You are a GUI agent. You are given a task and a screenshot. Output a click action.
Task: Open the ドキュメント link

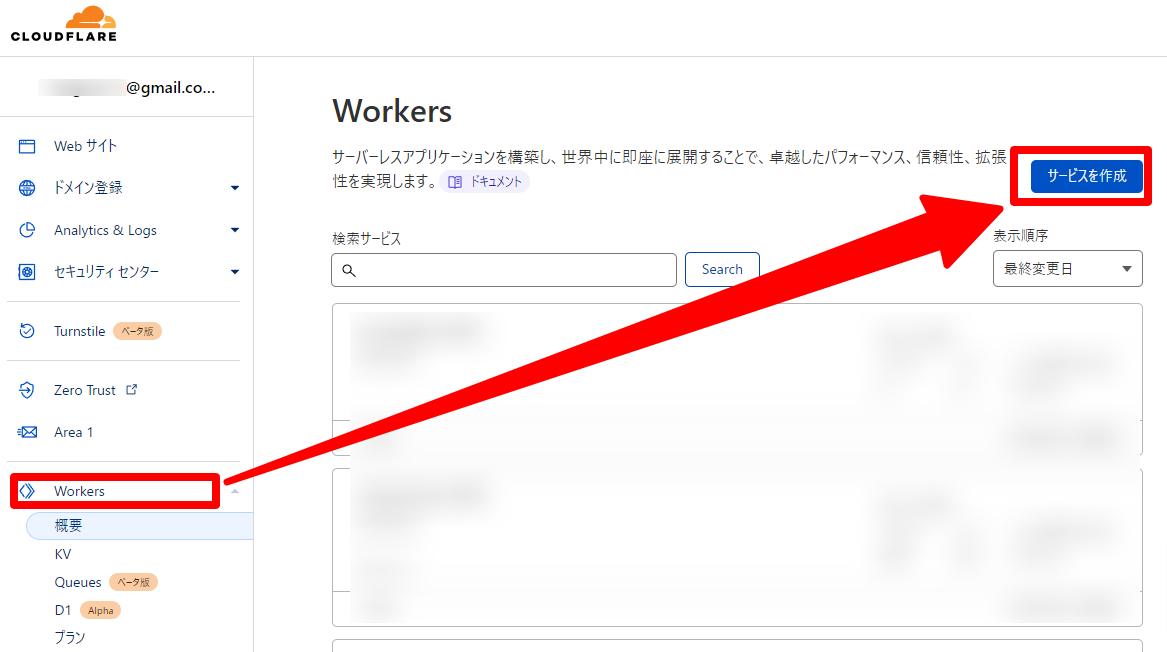click(x=485, y=182)
